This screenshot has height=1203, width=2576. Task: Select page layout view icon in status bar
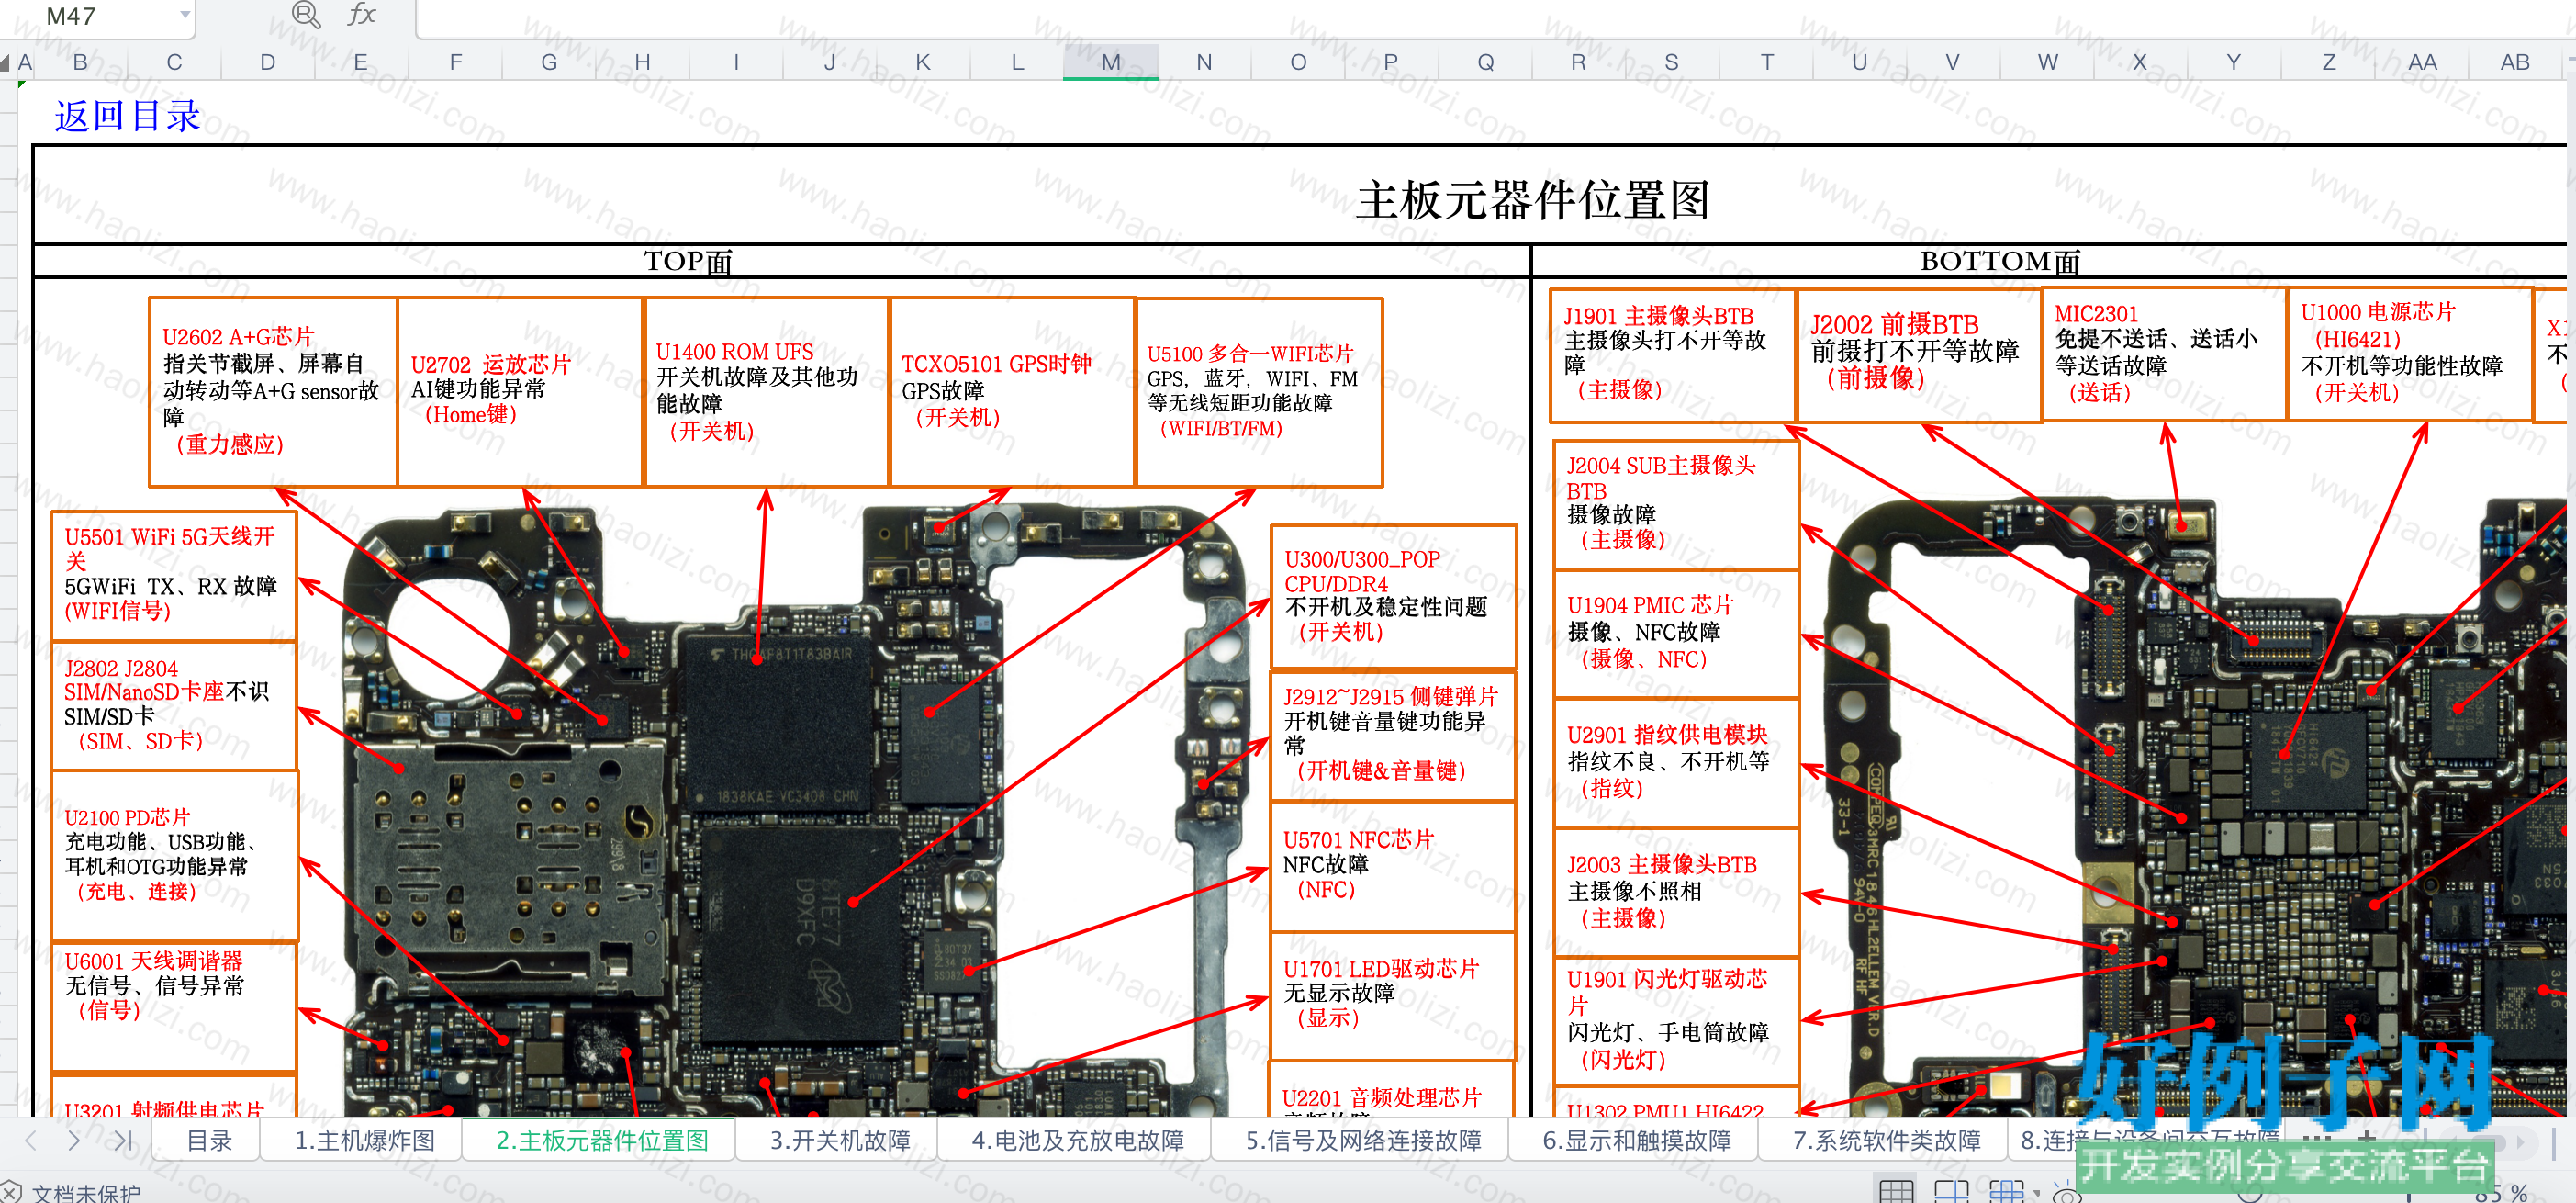[x=1951, y=1191]
